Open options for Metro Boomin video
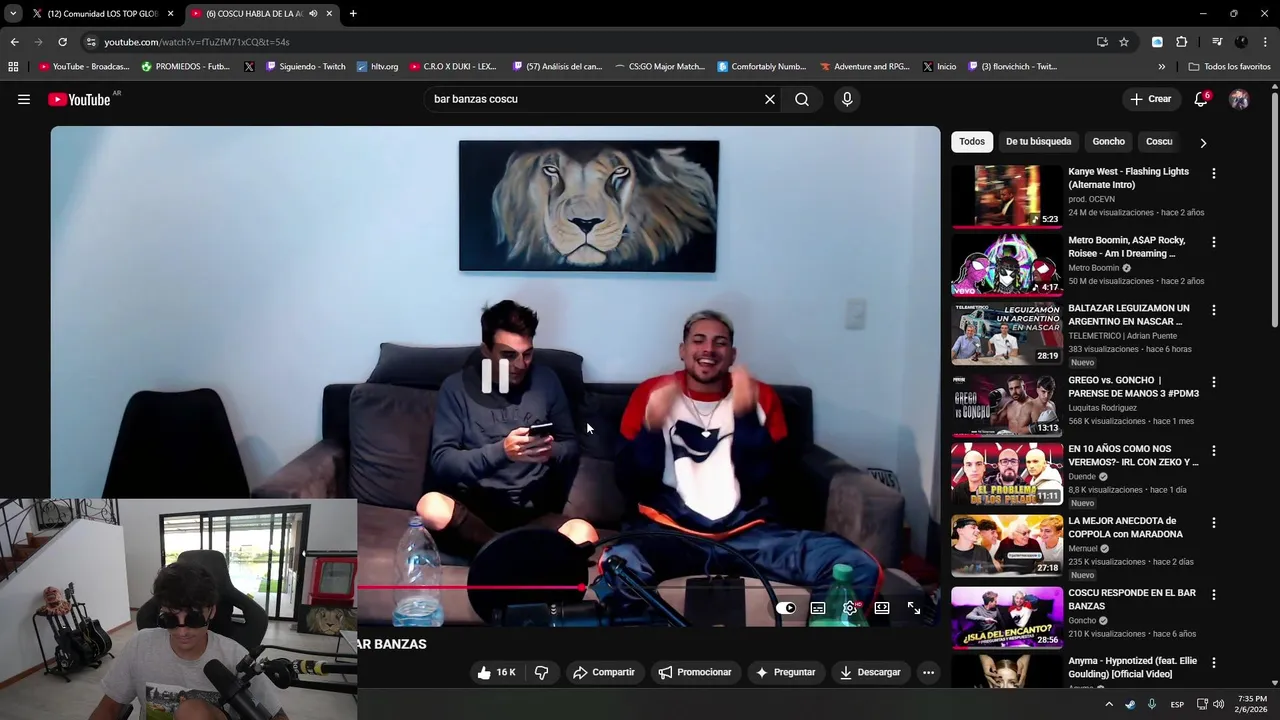The image size is (1280, 720). coord(1214,242)
